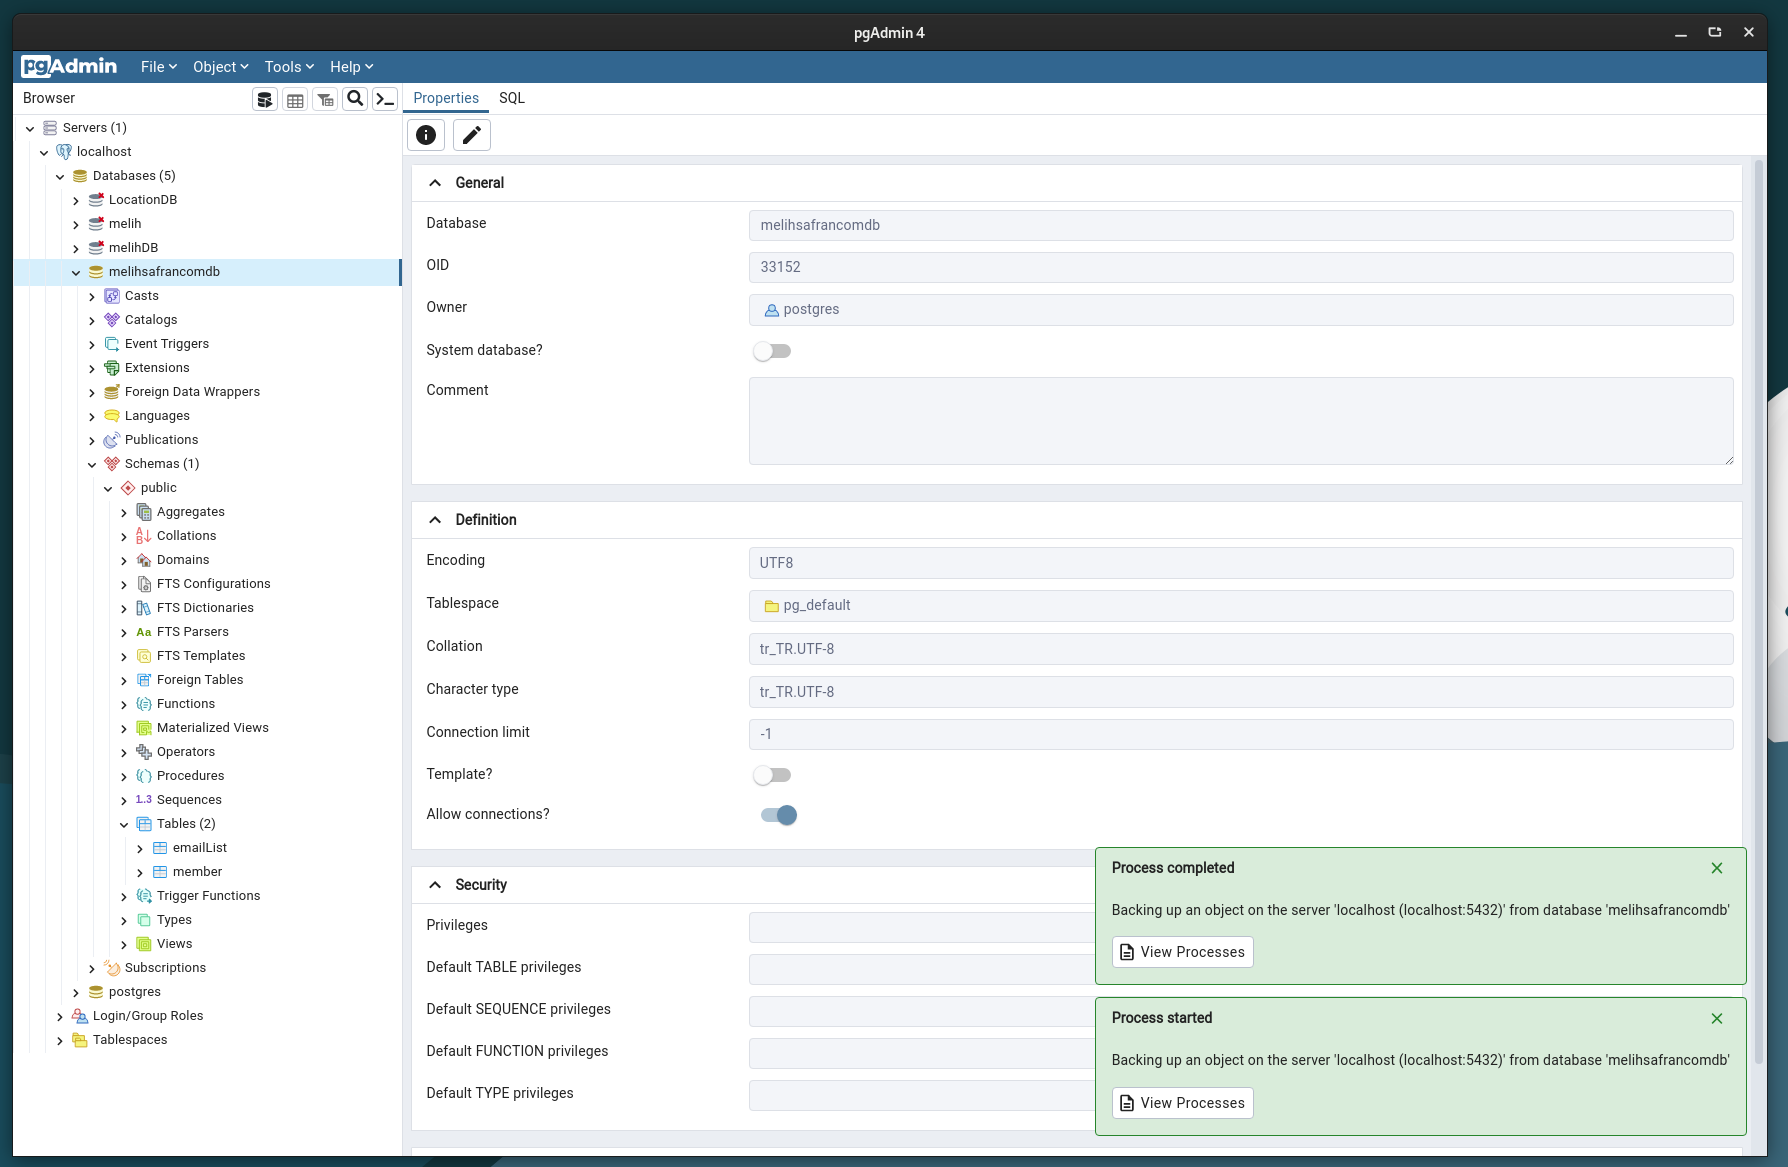
Task: Toggle the Template switch
Action: 772,775
